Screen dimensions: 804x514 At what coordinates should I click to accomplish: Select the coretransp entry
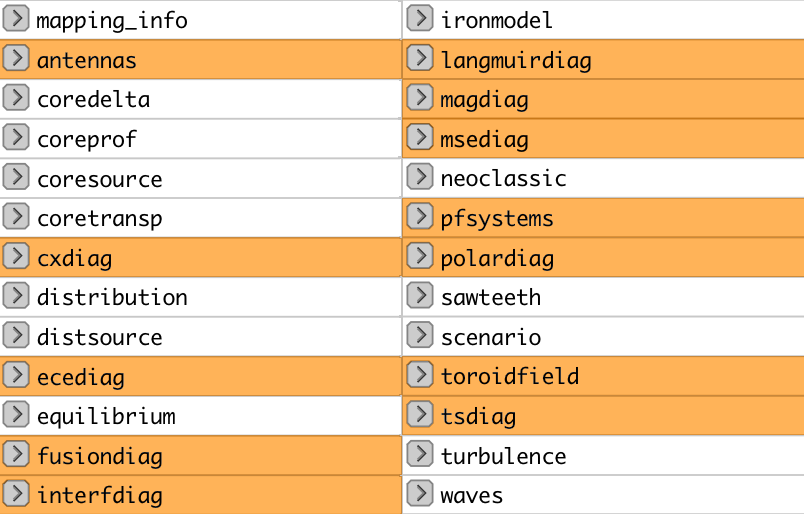[x=200, y=218]
